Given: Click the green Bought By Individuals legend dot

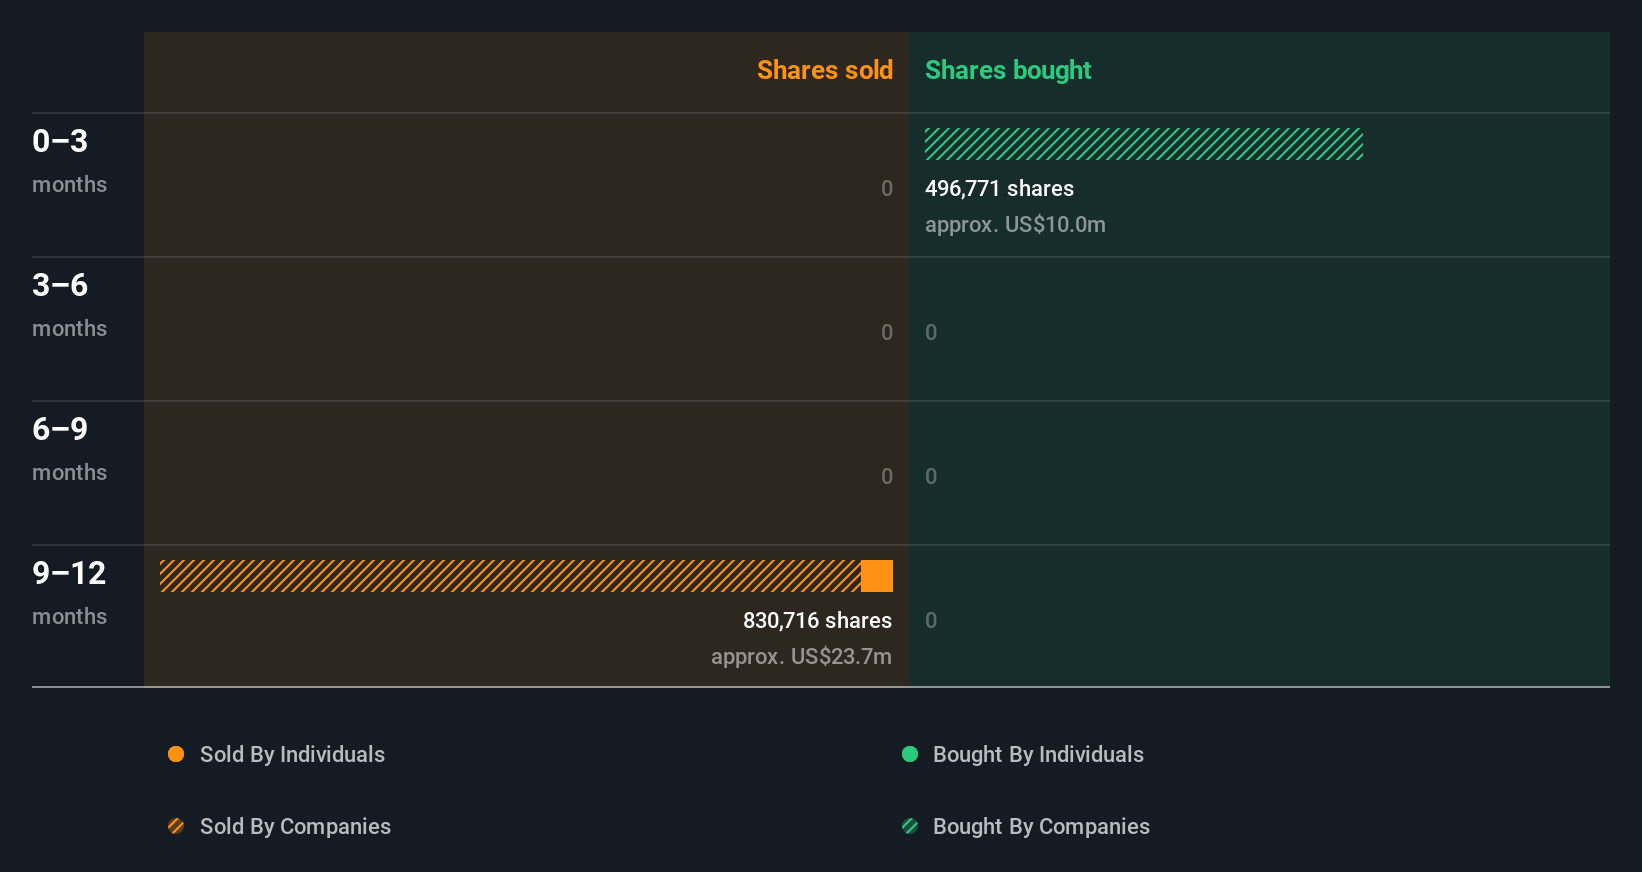Looking at the screenshot, I should pyautogui.click(x=910, y=754).
